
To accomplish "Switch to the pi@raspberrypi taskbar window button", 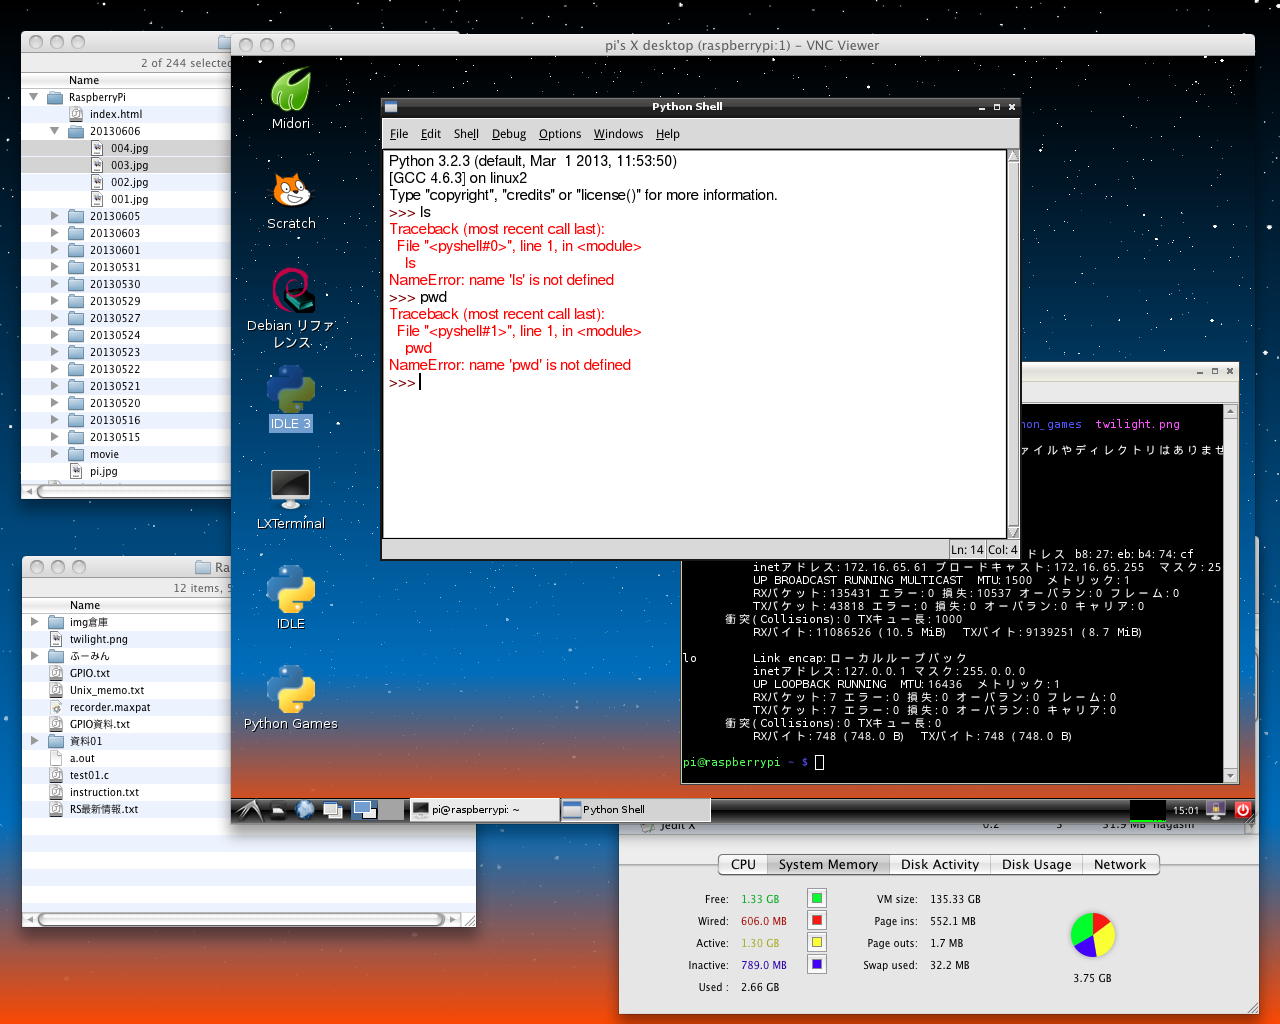I will (483, 810).
